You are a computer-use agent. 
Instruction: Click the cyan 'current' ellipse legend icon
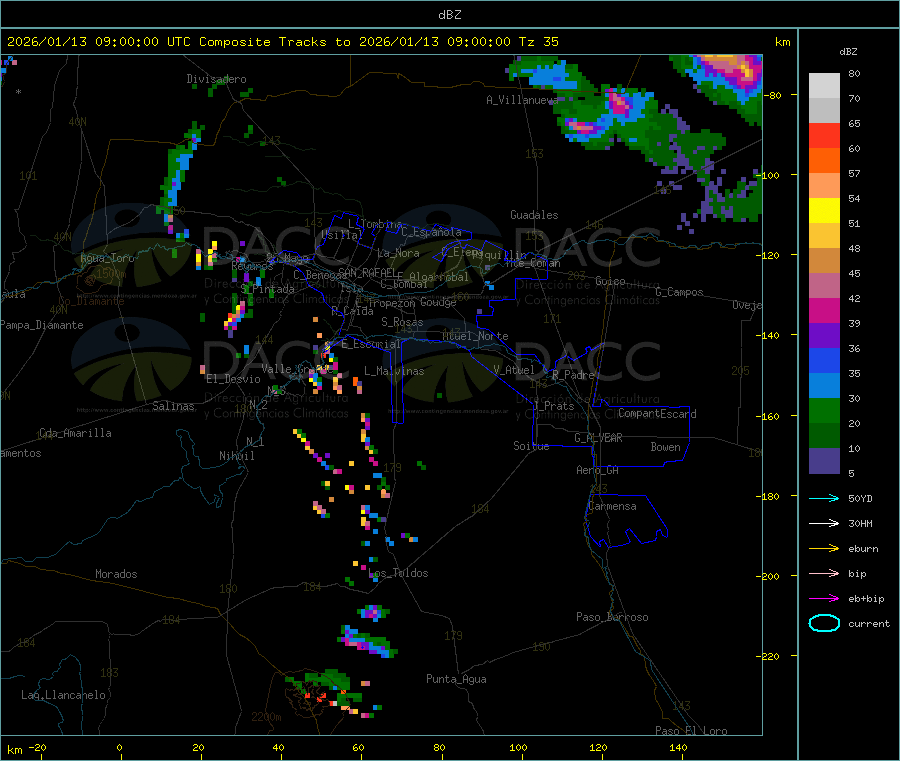(824, 623)
